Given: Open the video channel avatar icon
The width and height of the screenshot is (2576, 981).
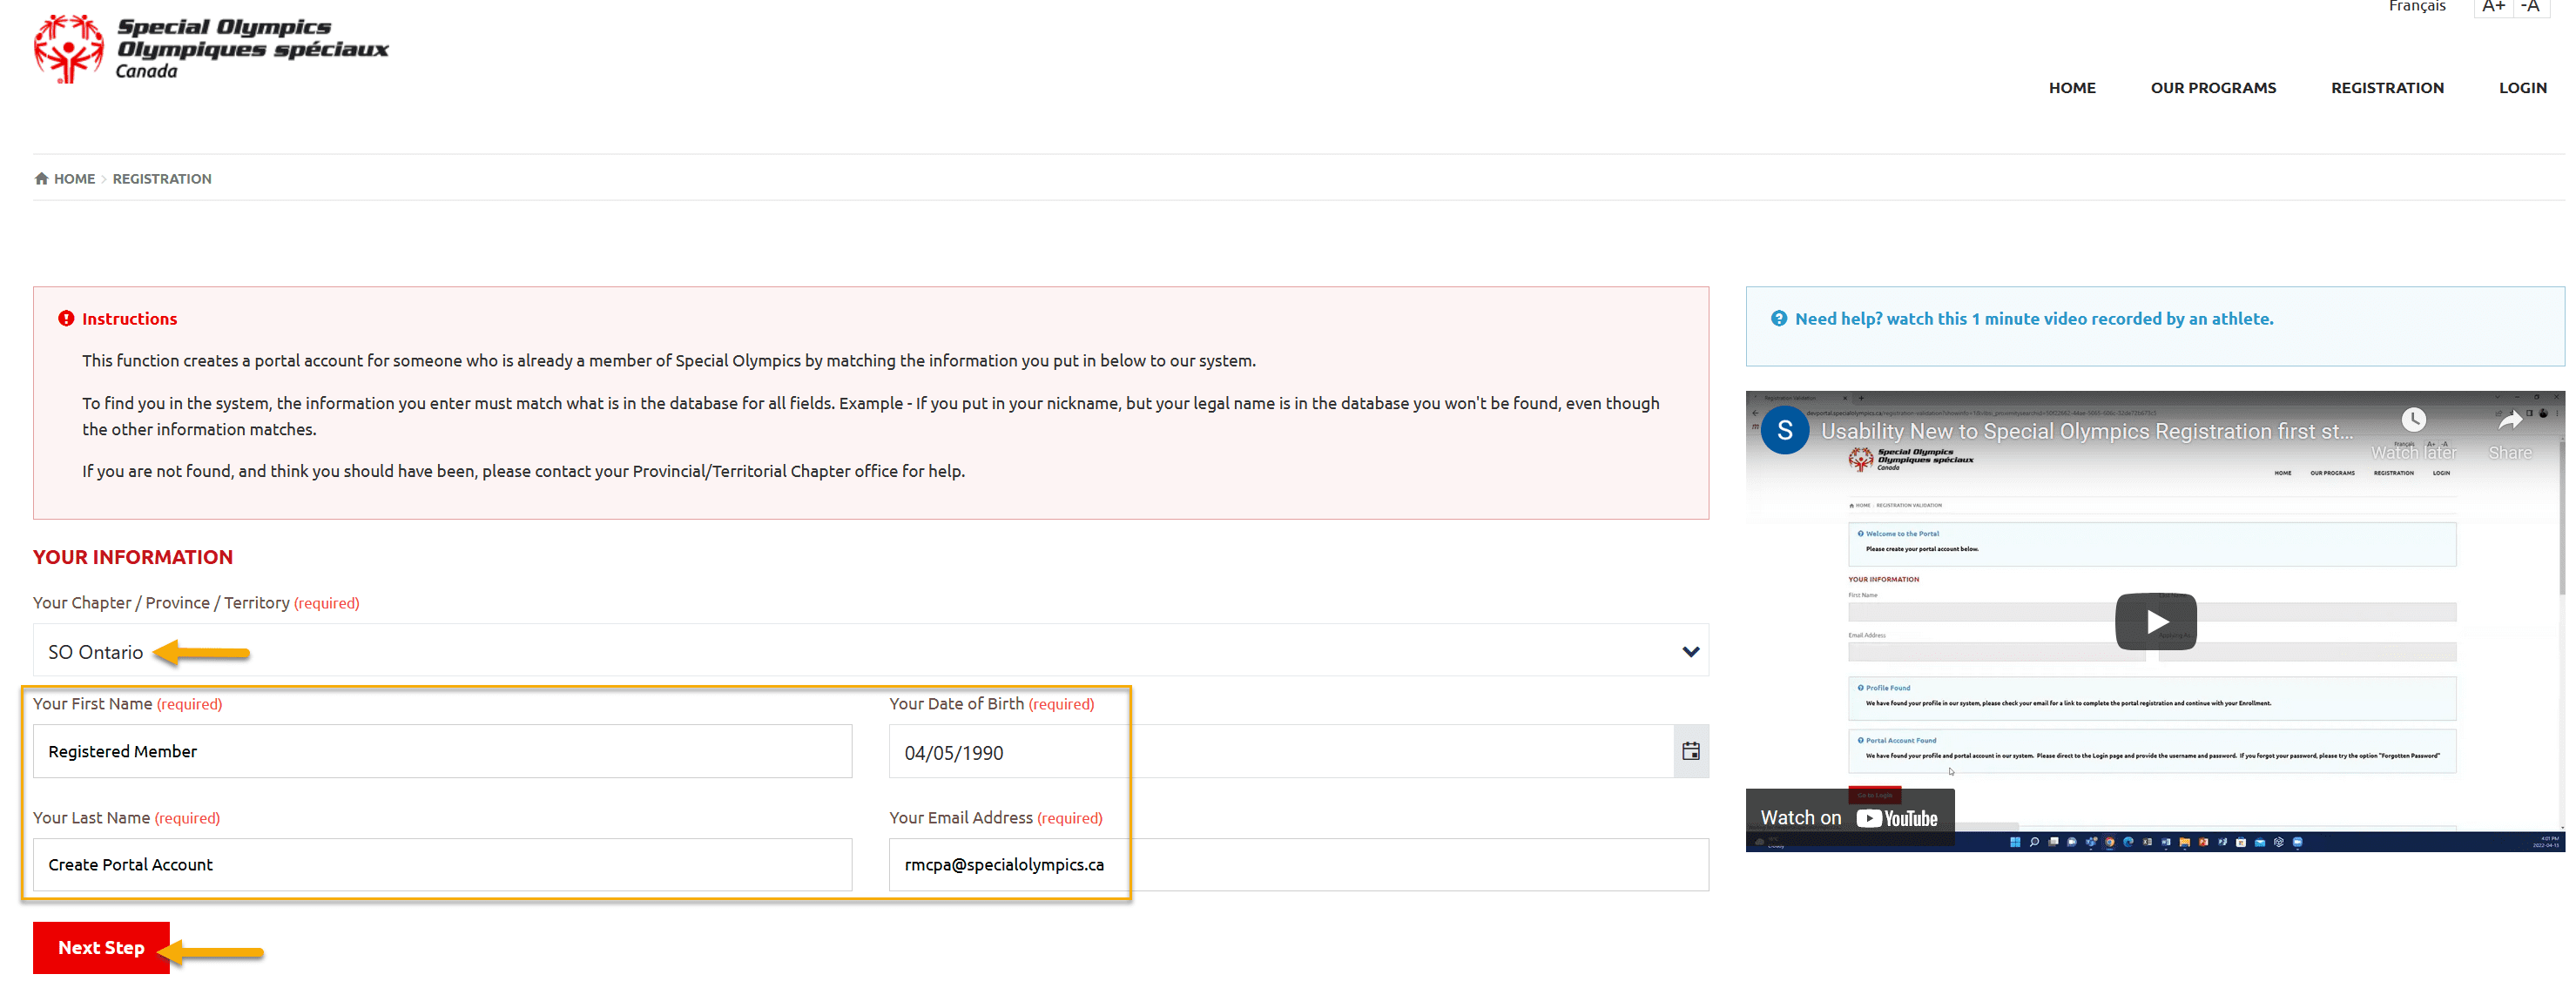Looking at the screenshot, I should click(x=1785, y=431).
